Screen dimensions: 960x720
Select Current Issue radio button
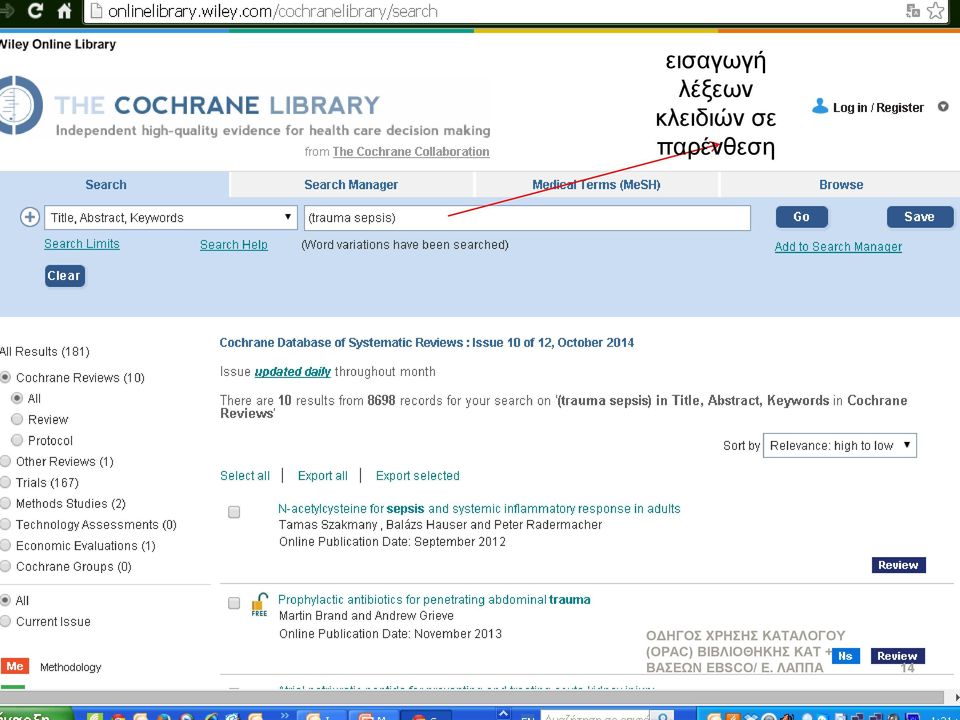(x=6, y=621)
